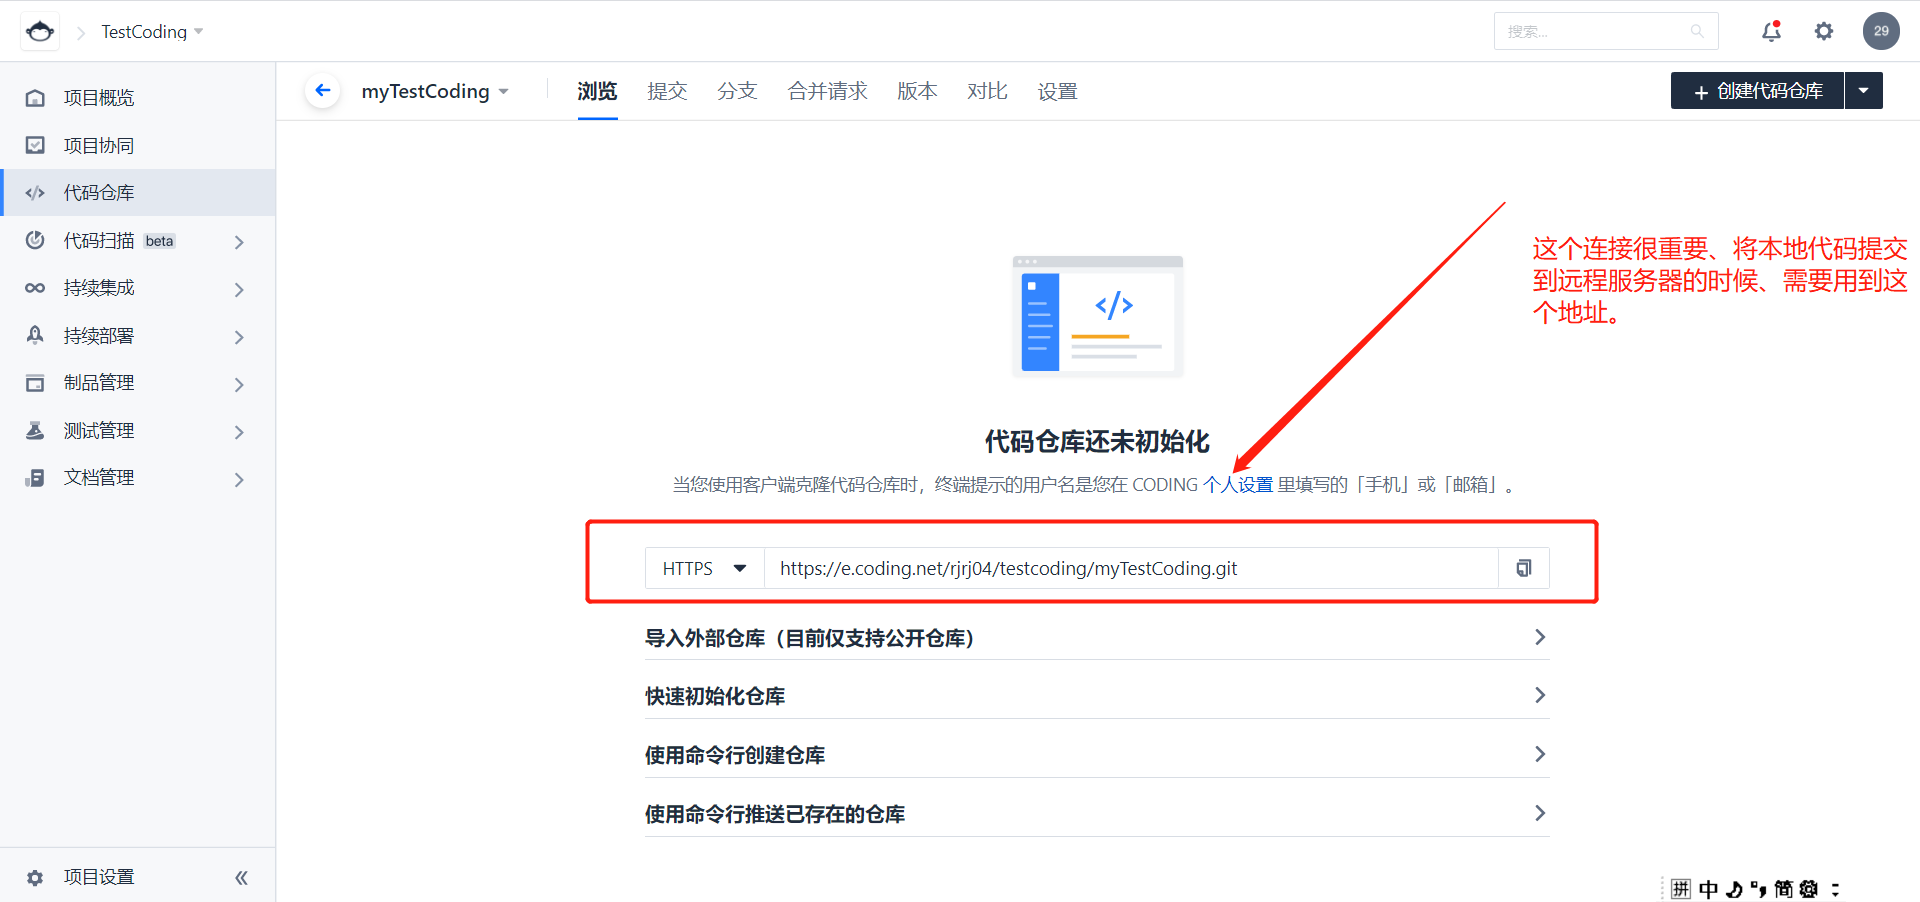Click the back arrow button

point(322,91)
